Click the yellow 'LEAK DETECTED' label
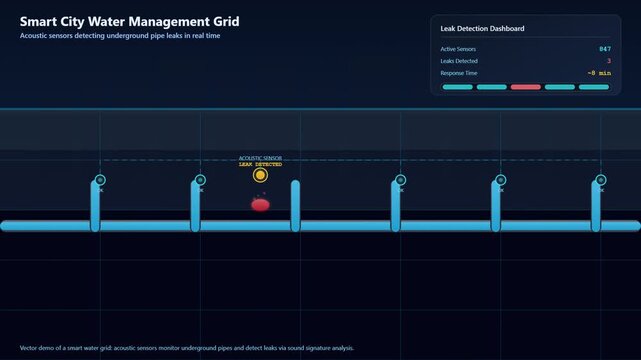 point(260,164)
